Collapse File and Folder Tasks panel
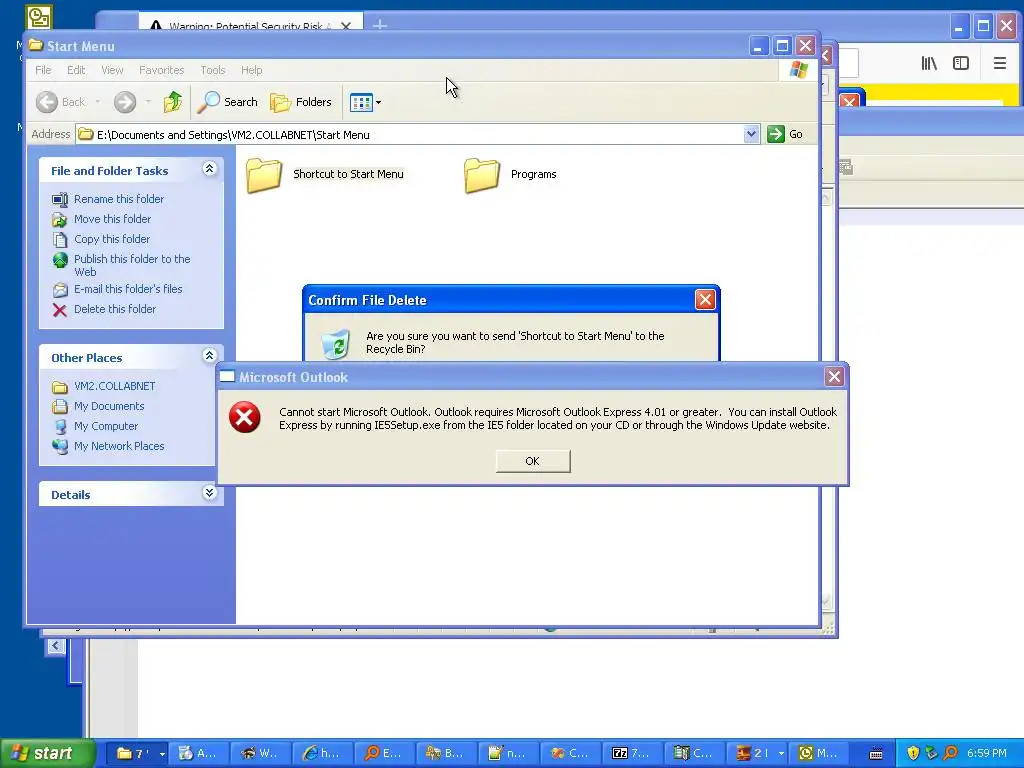 (209, 169)
